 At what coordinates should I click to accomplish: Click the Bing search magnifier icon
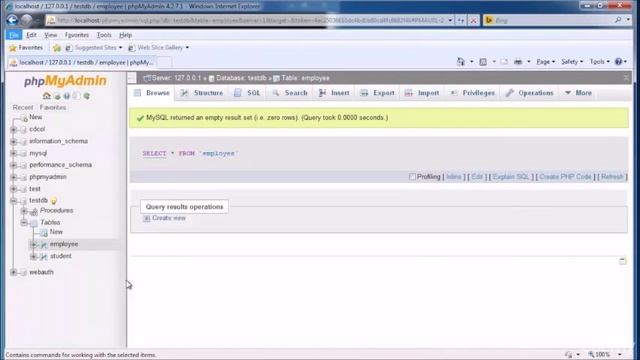click(x=618, y=20)
